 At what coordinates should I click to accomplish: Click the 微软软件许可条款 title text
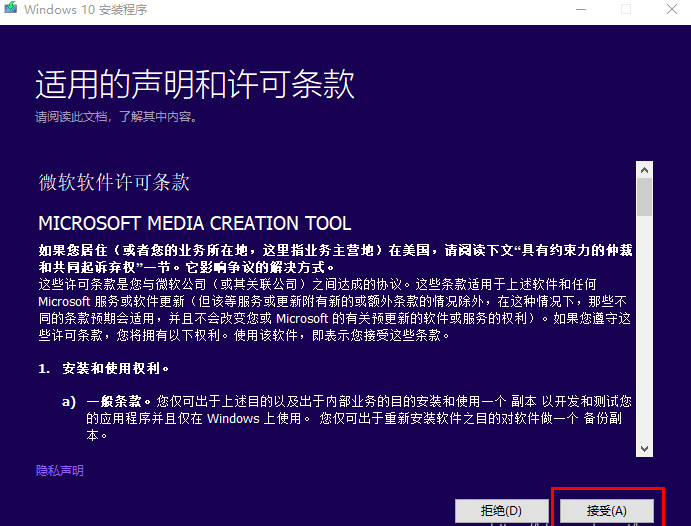114,182
